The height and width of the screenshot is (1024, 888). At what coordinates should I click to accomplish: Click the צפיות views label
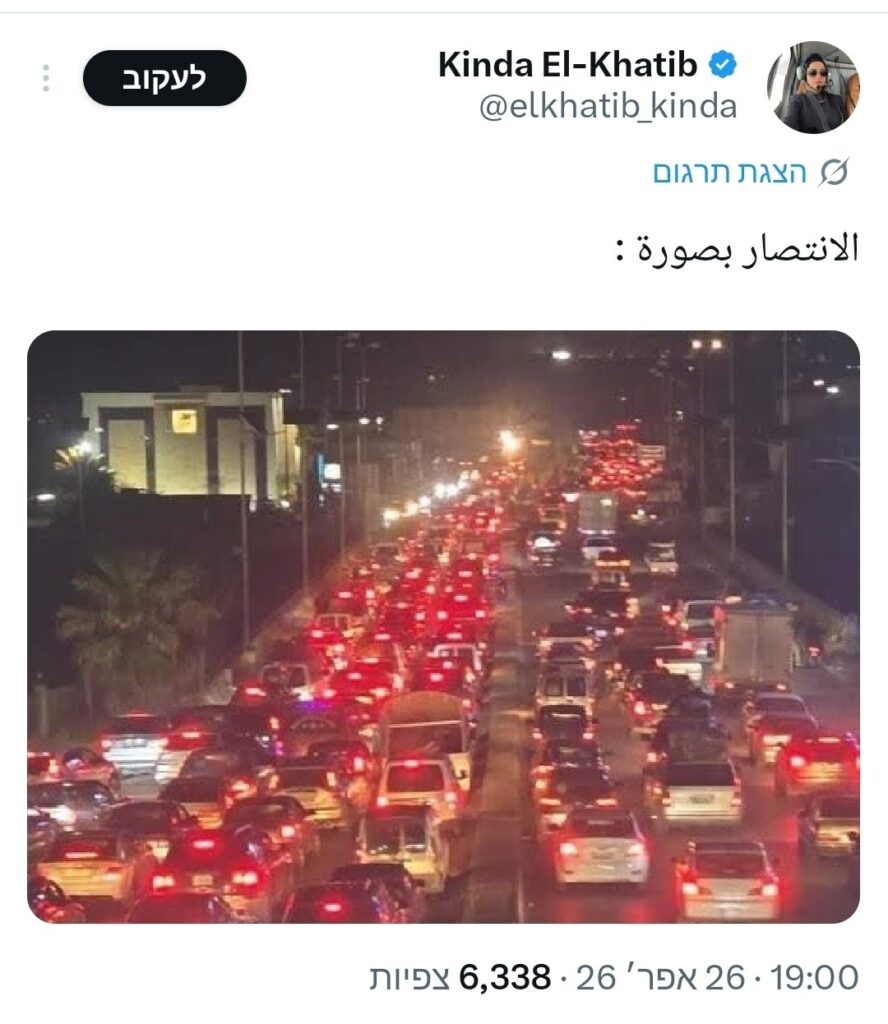click(409, 978)
